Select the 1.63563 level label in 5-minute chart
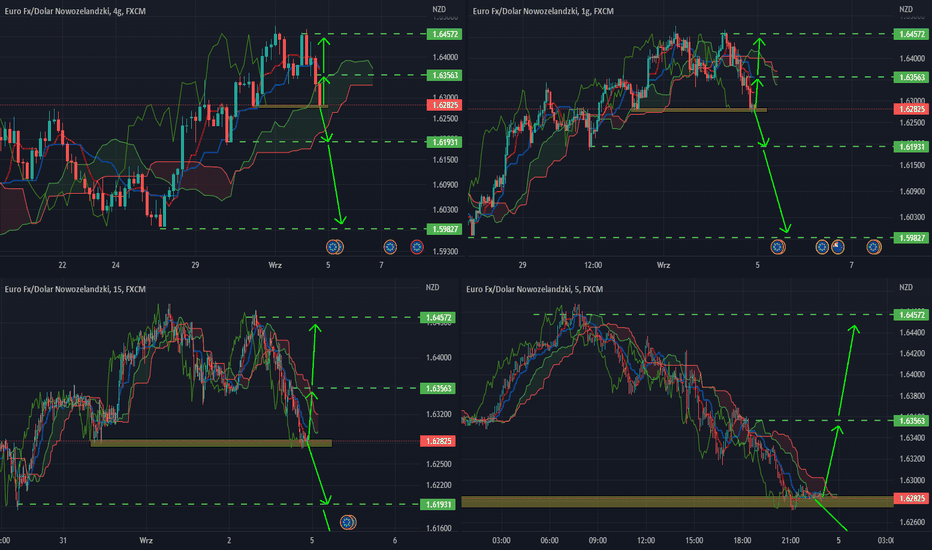 tap(911, 421)
